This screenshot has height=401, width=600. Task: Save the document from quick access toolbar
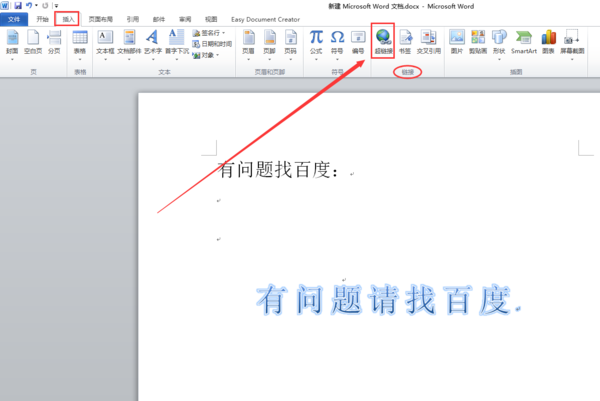(x=18, y=6)
